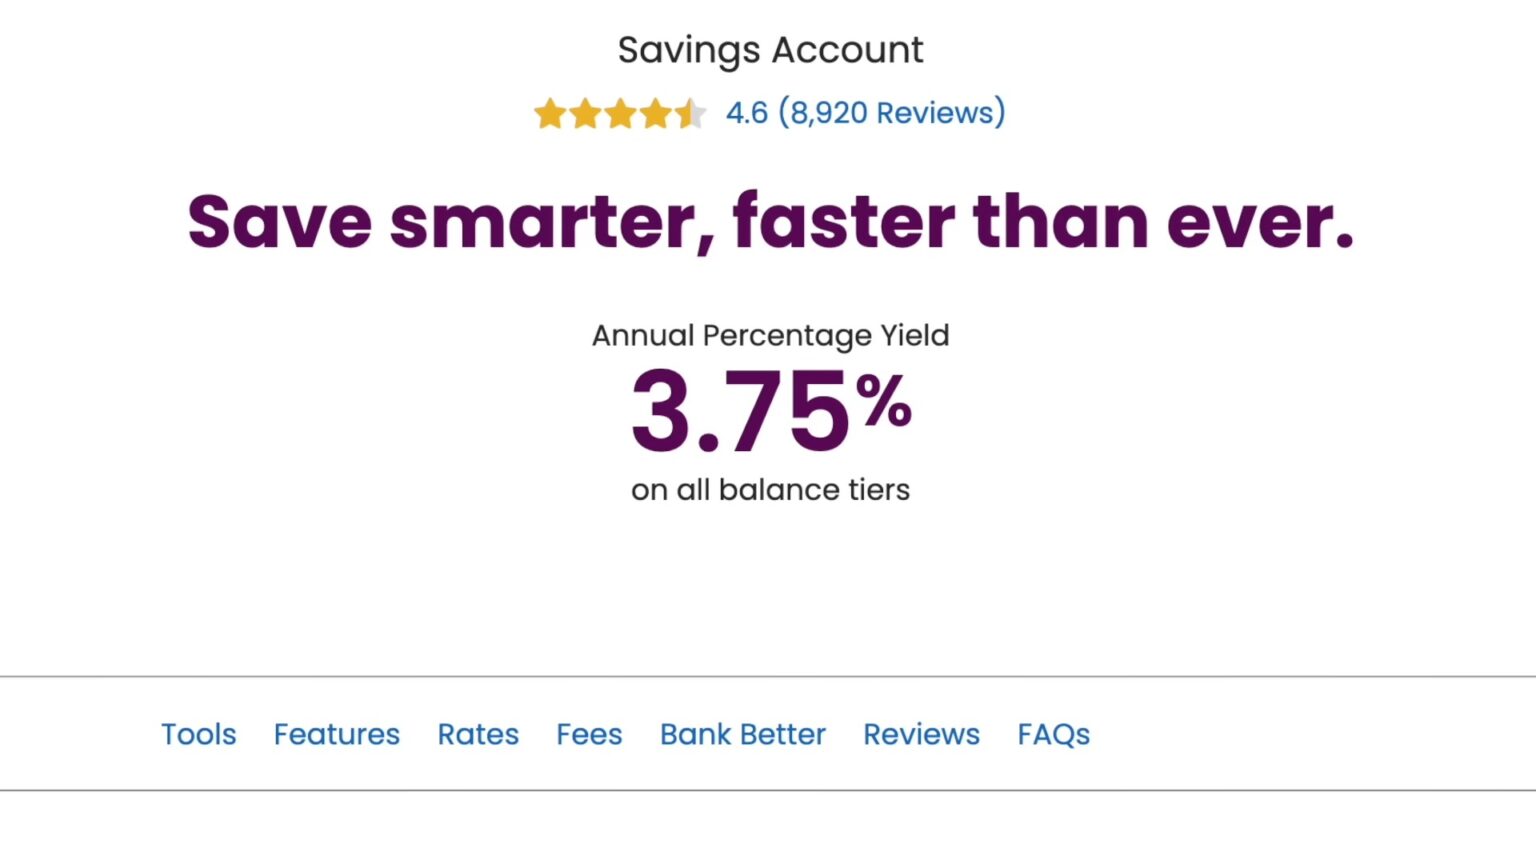Click the 3.75% APY figure

[770, 410]
